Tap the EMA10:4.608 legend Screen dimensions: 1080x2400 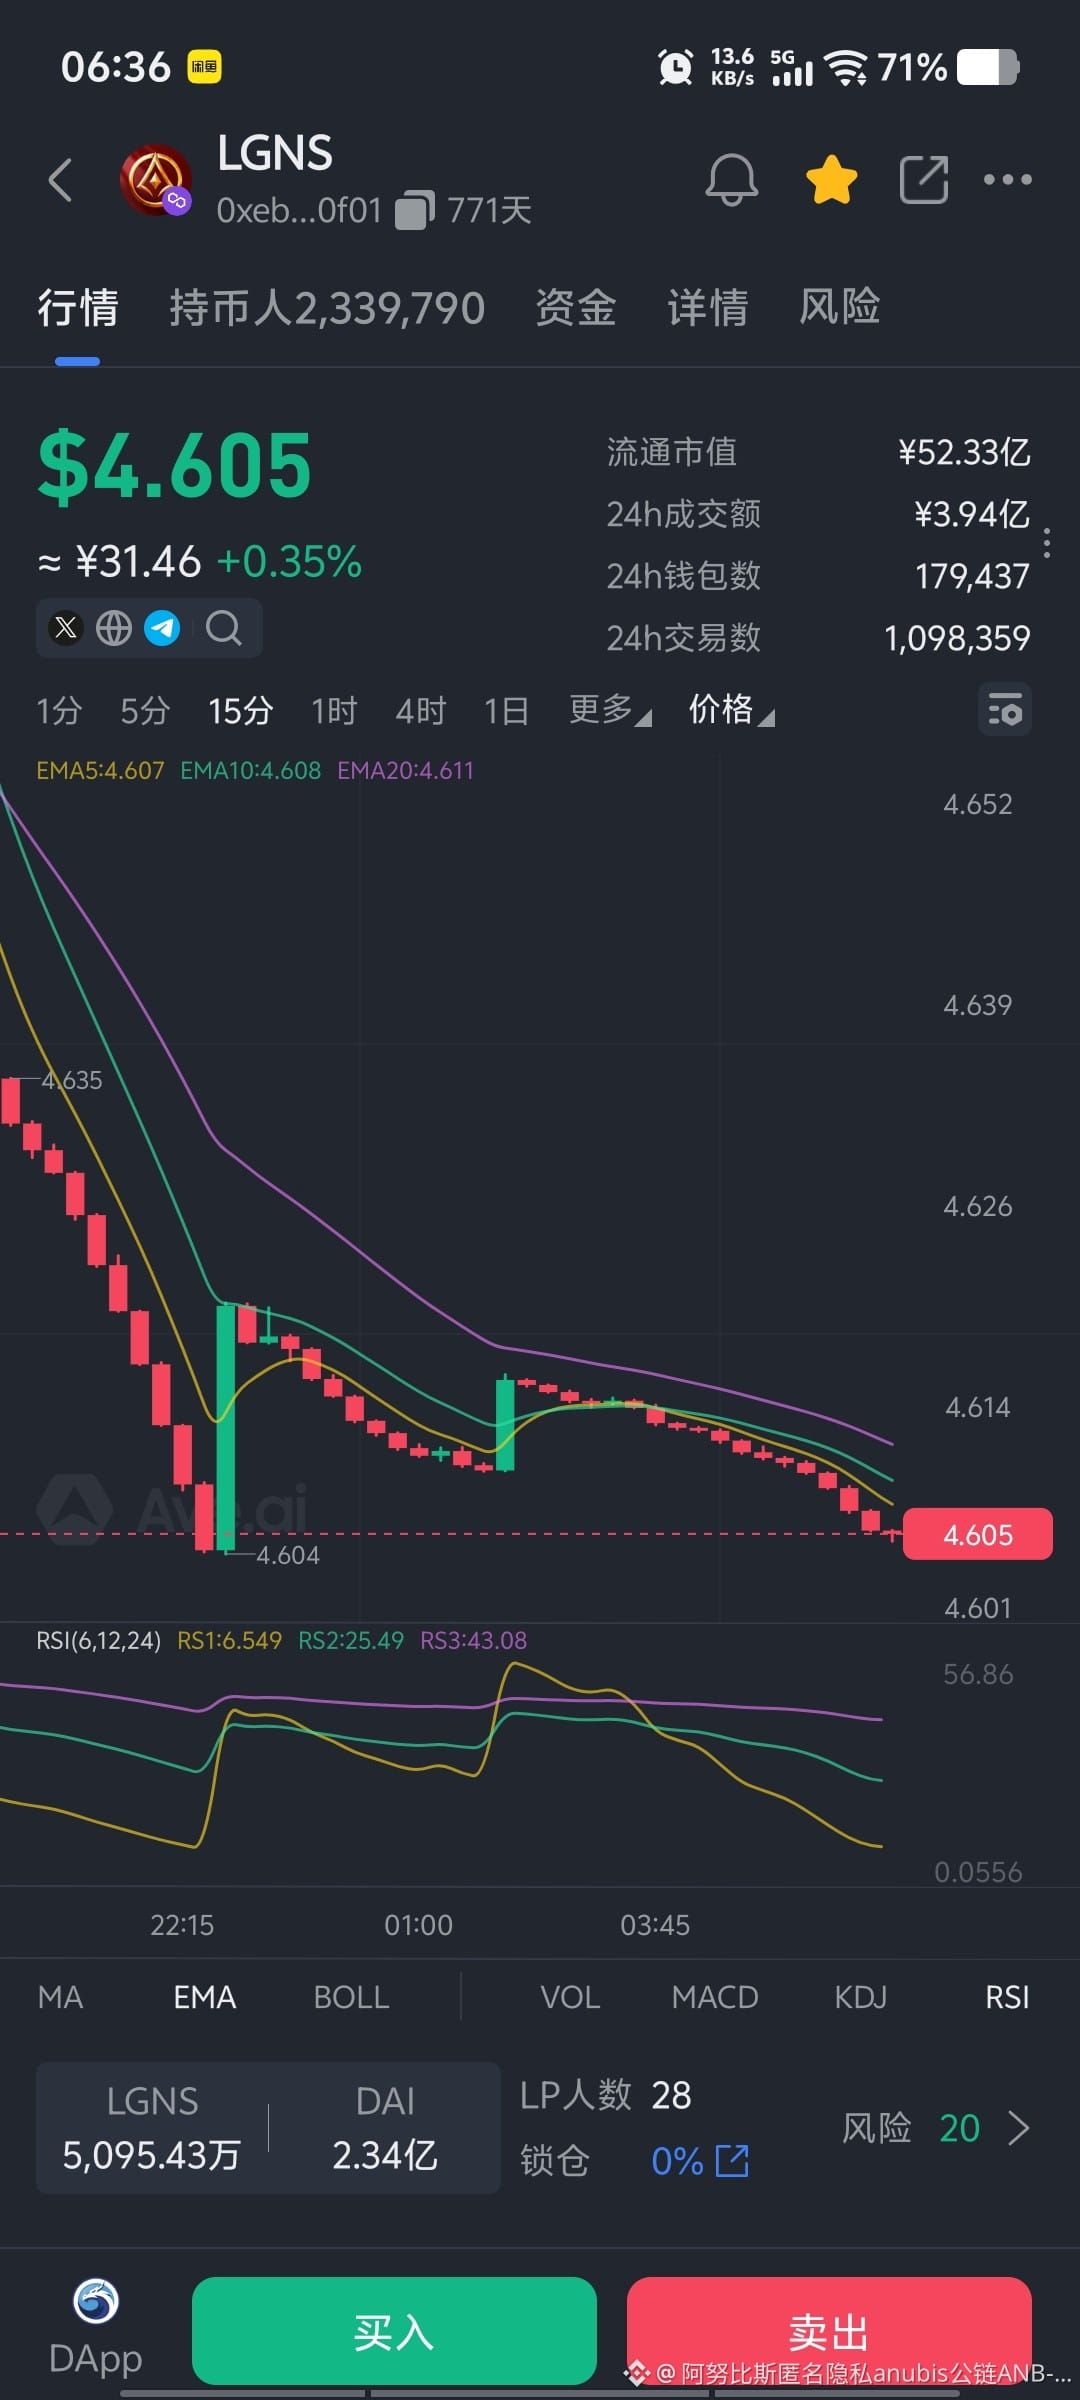tap(251, 770)
